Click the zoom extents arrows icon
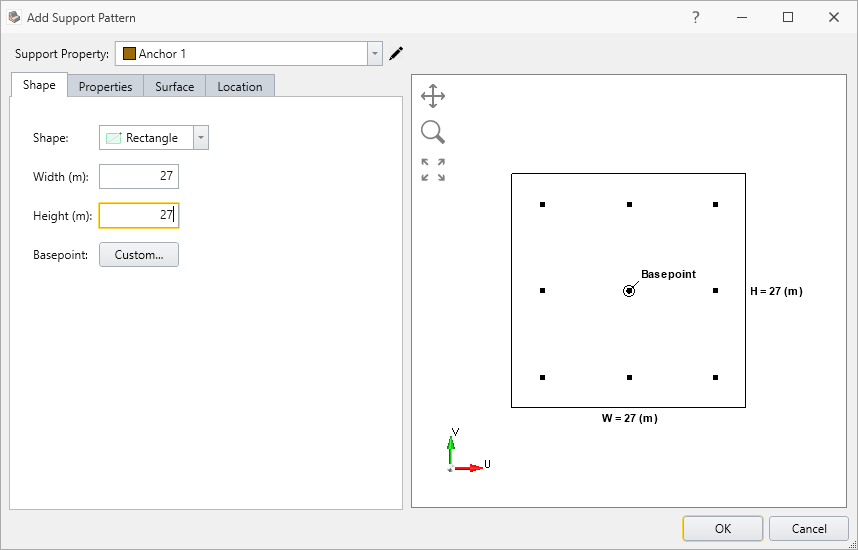 (x=433, y=170)
